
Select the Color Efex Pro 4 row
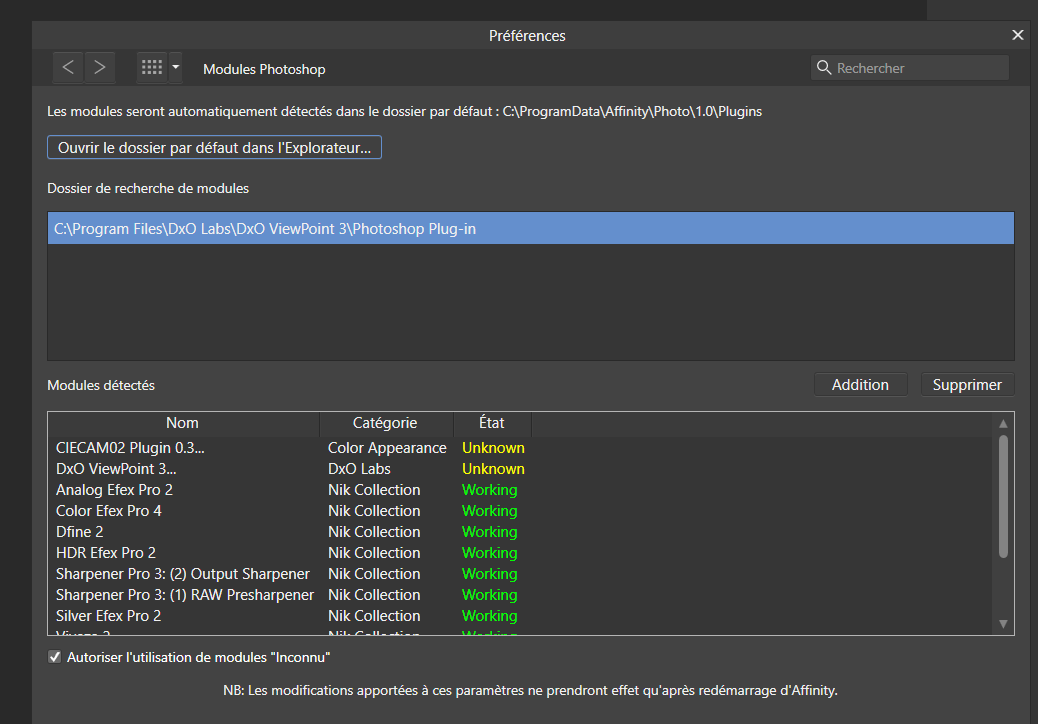(x=520, y=511)
